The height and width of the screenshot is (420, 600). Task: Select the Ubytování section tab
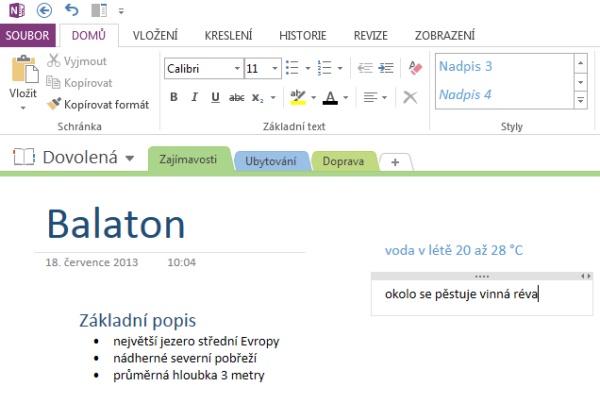(271, 161)
